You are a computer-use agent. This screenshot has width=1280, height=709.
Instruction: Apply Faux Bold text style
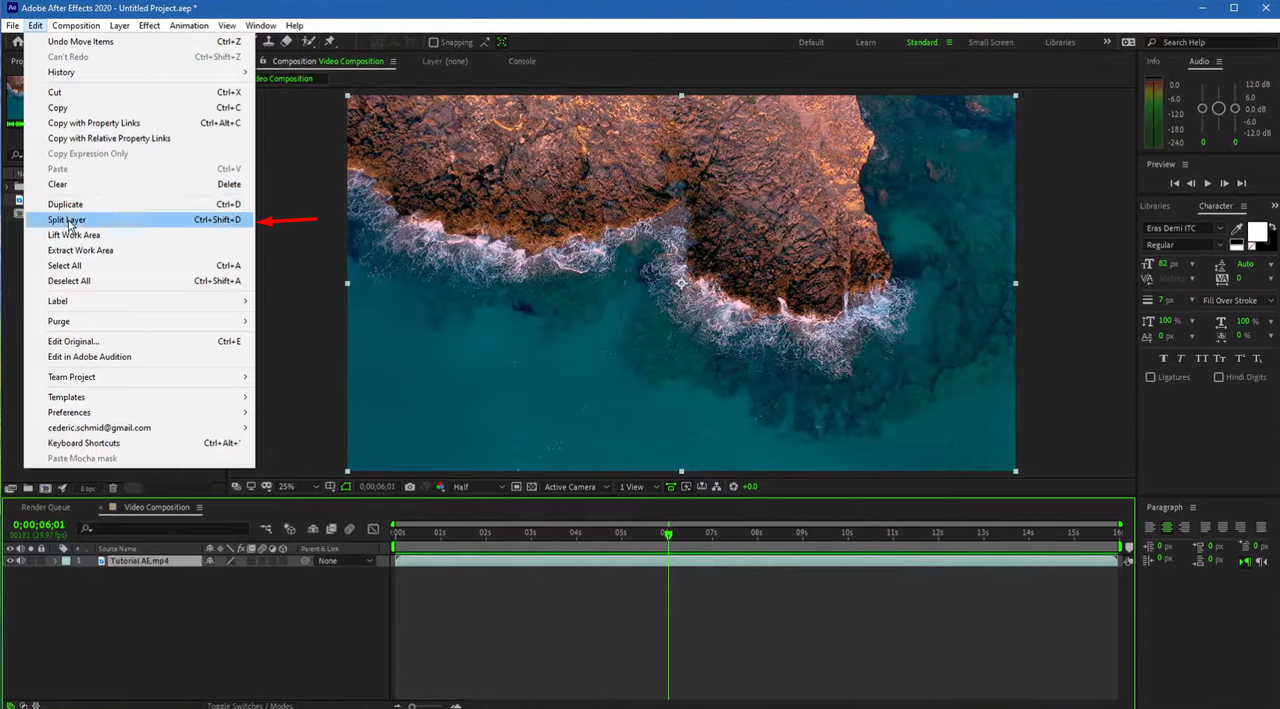pos(1164,358)
